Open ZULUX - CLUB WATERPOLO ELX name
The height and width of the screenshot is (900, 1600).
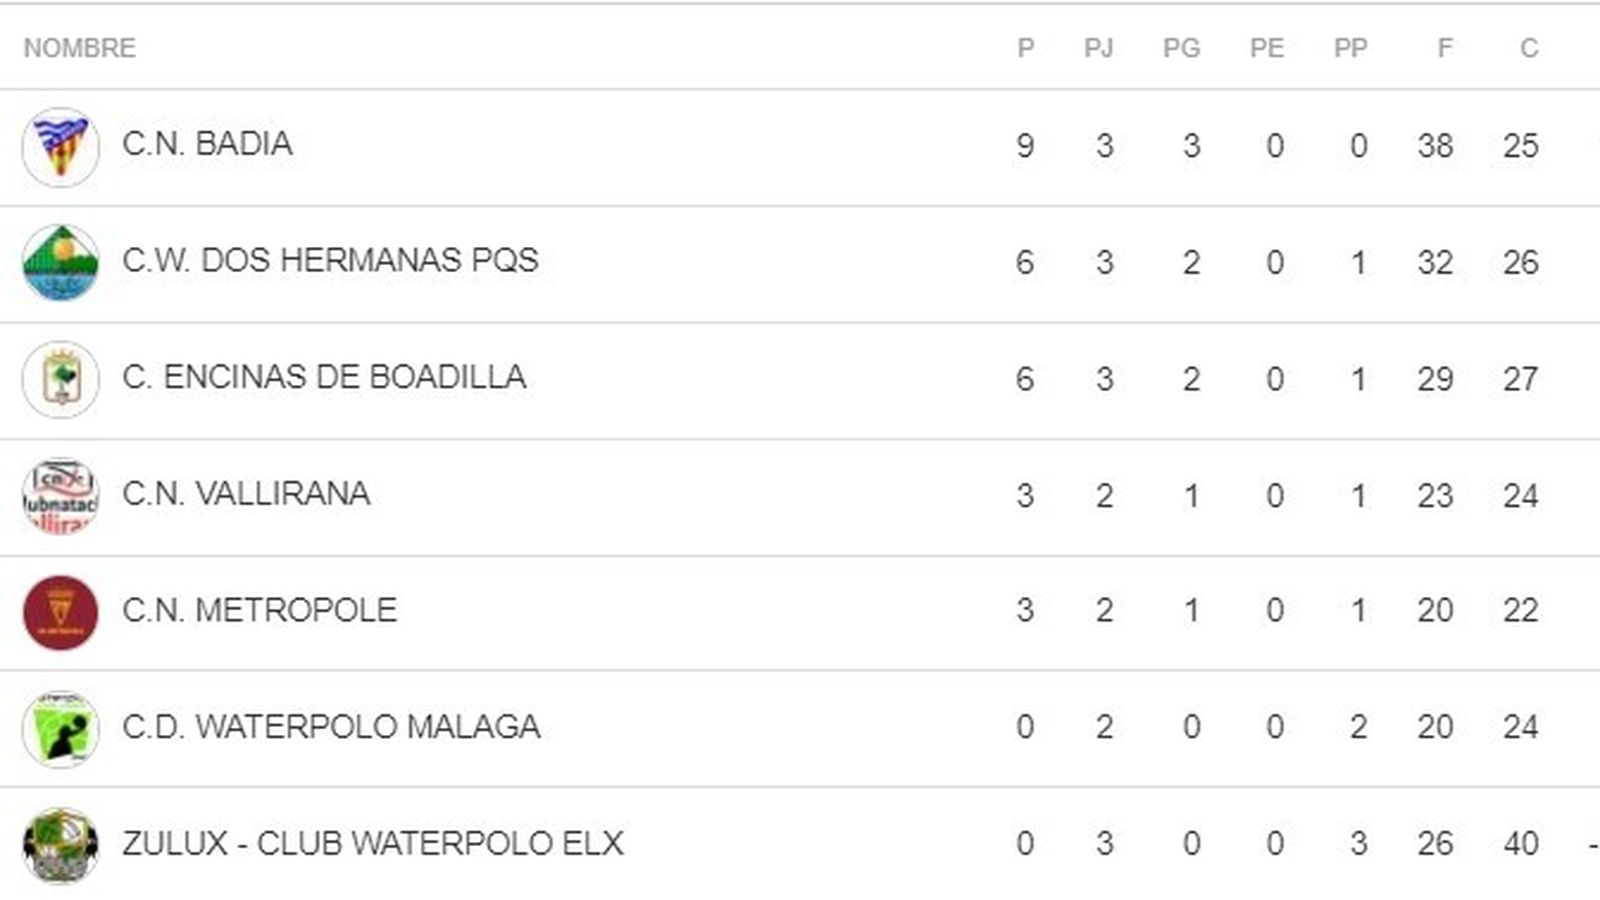click(x=373, y=843)
